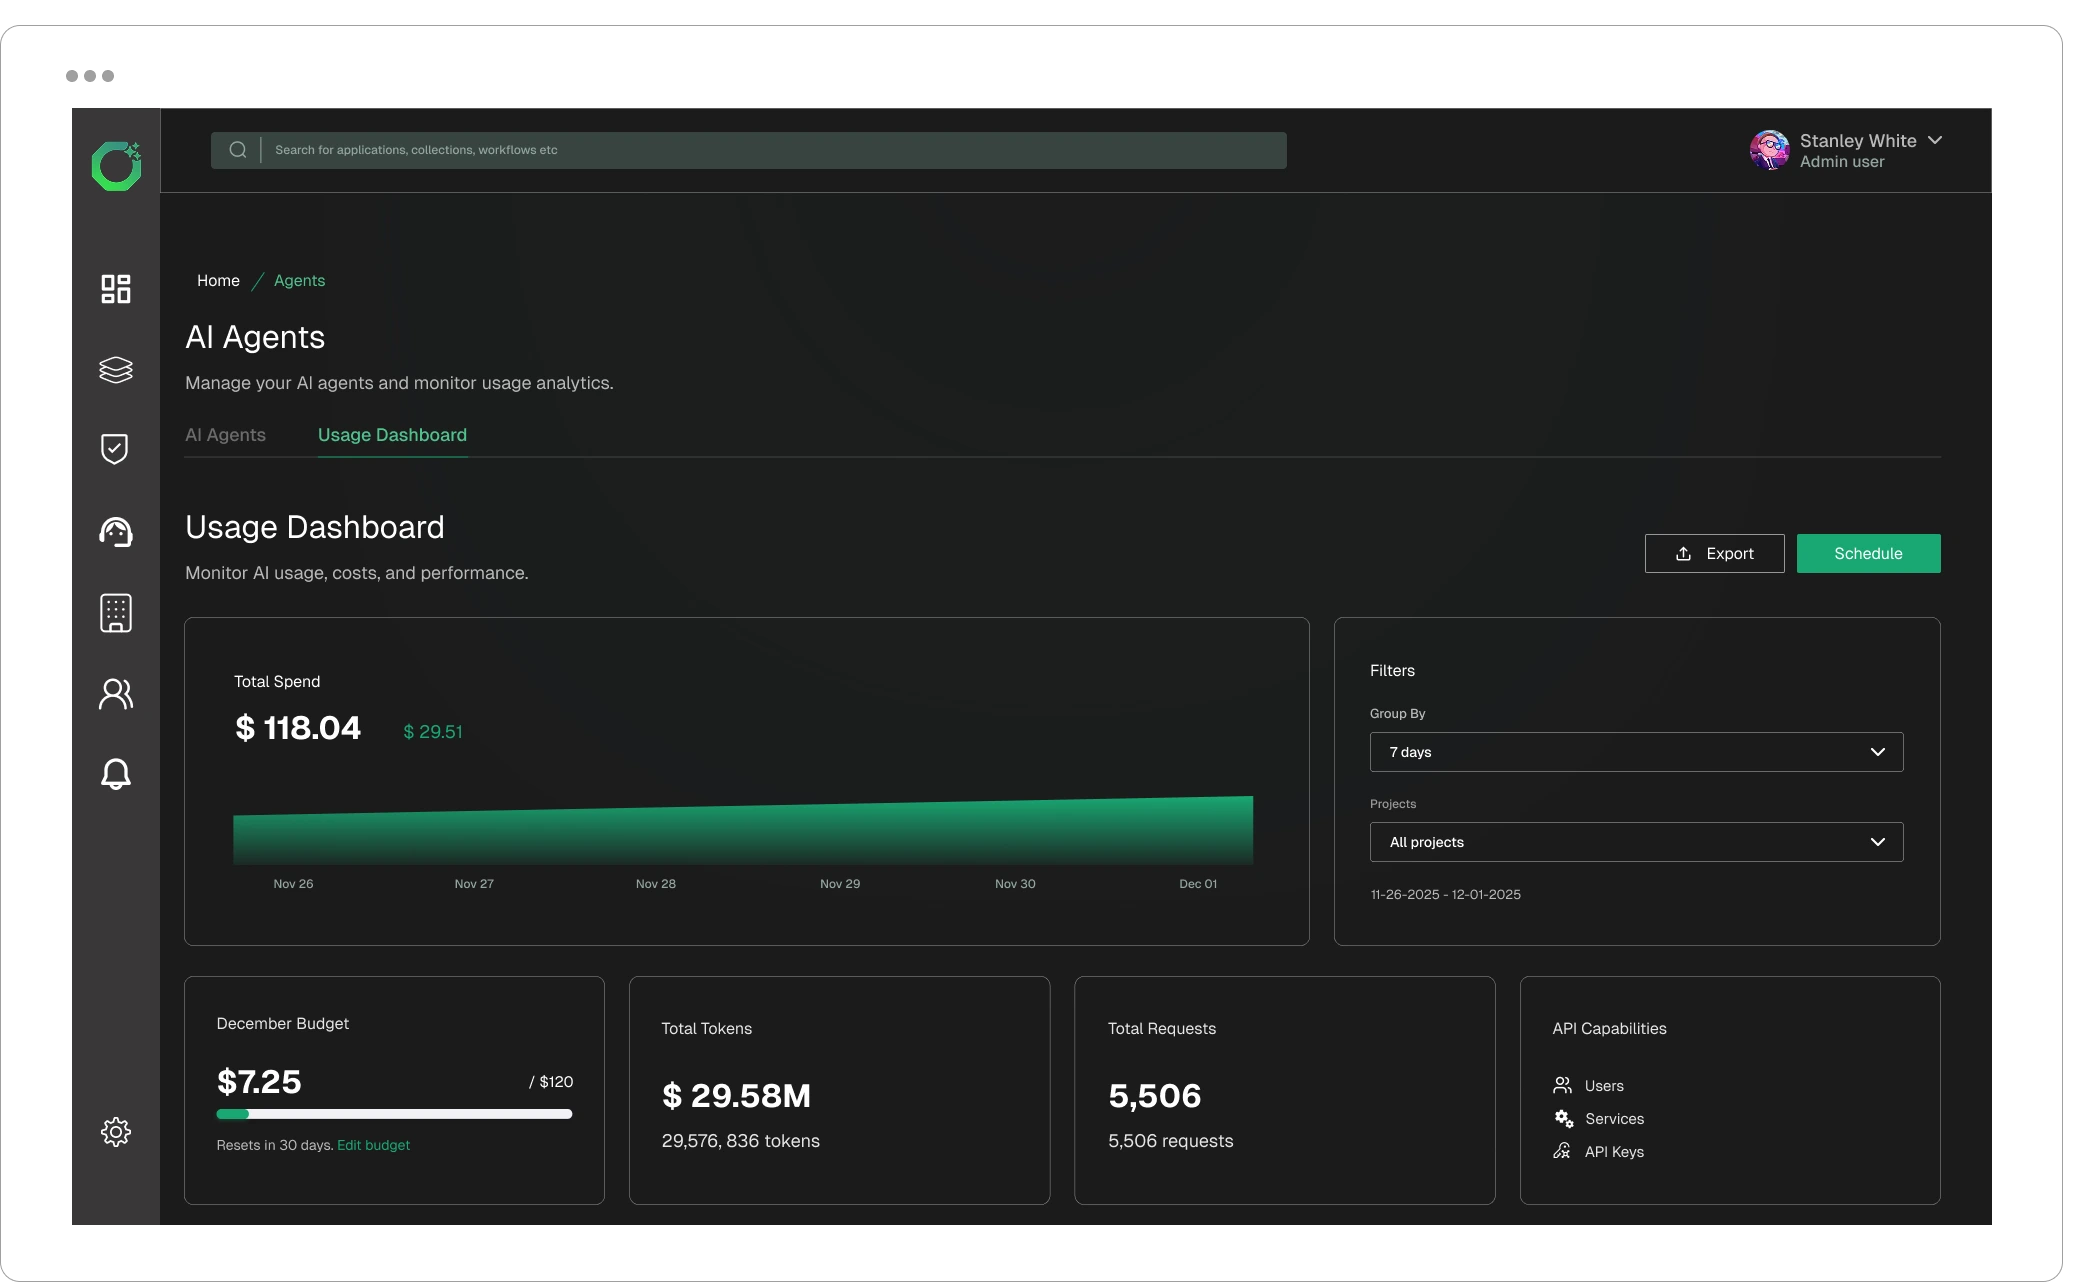Click the Admin user role label
2085x1282 pixels.
coord(1842,162)
